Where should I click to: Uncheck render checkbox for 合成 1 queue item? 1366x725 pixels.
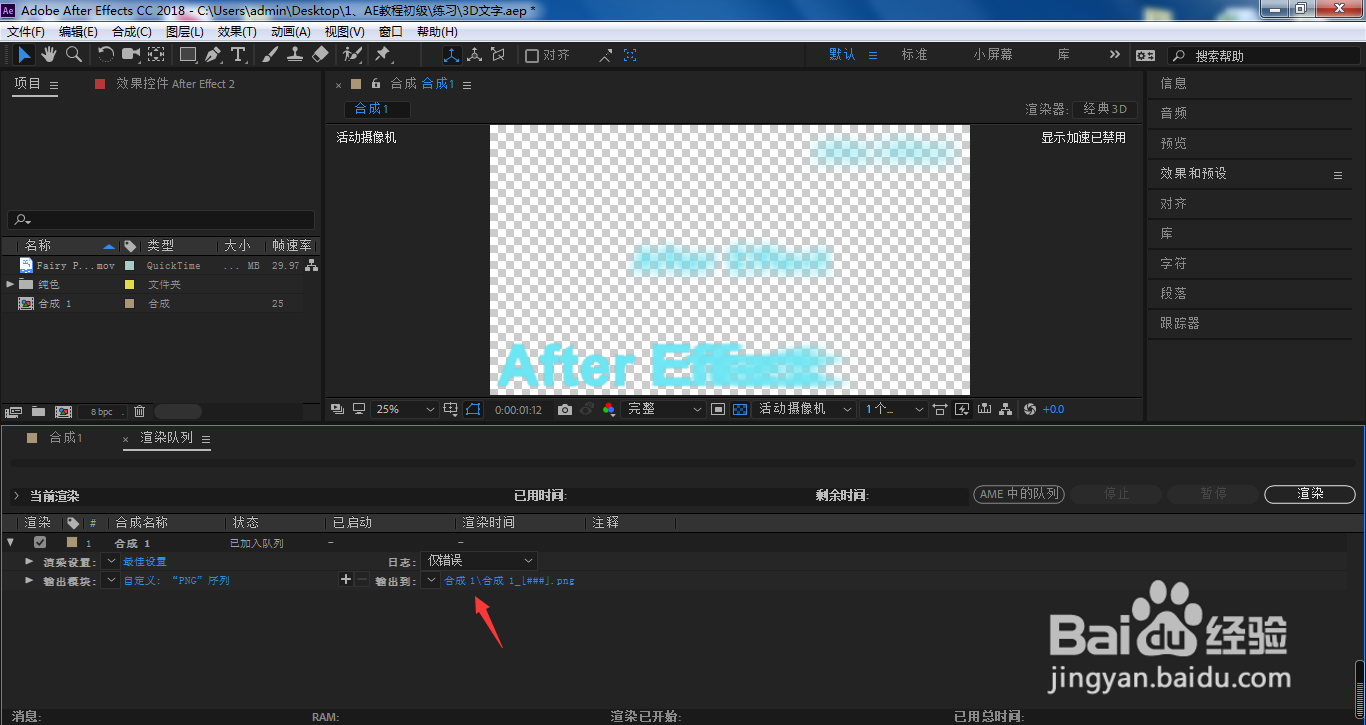tap(40, 542)
